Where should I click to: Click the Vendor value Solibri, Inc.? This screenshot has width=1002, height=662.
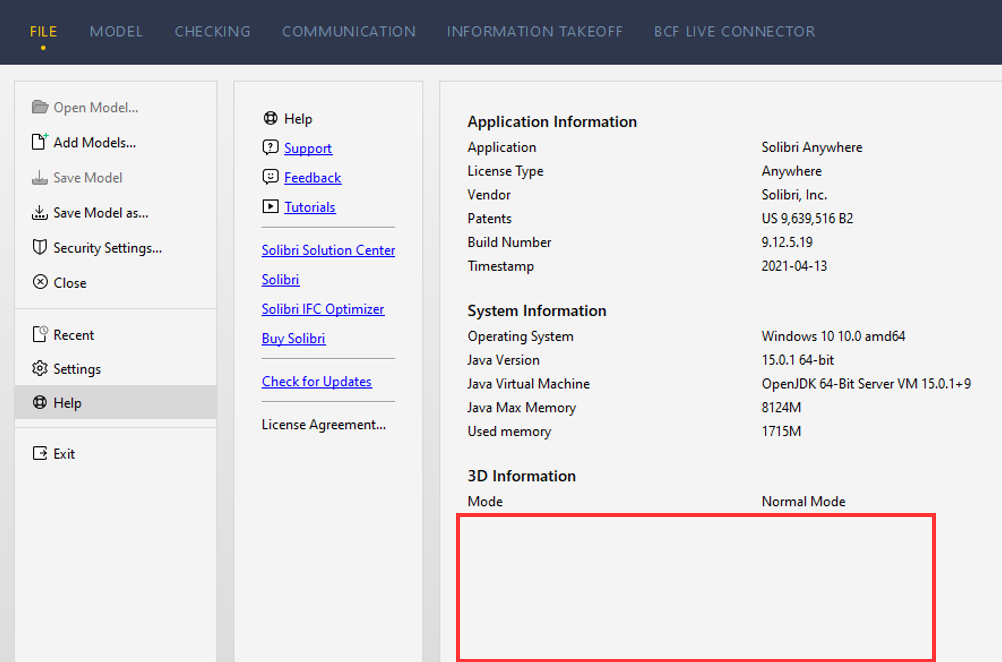coord(794,194)
